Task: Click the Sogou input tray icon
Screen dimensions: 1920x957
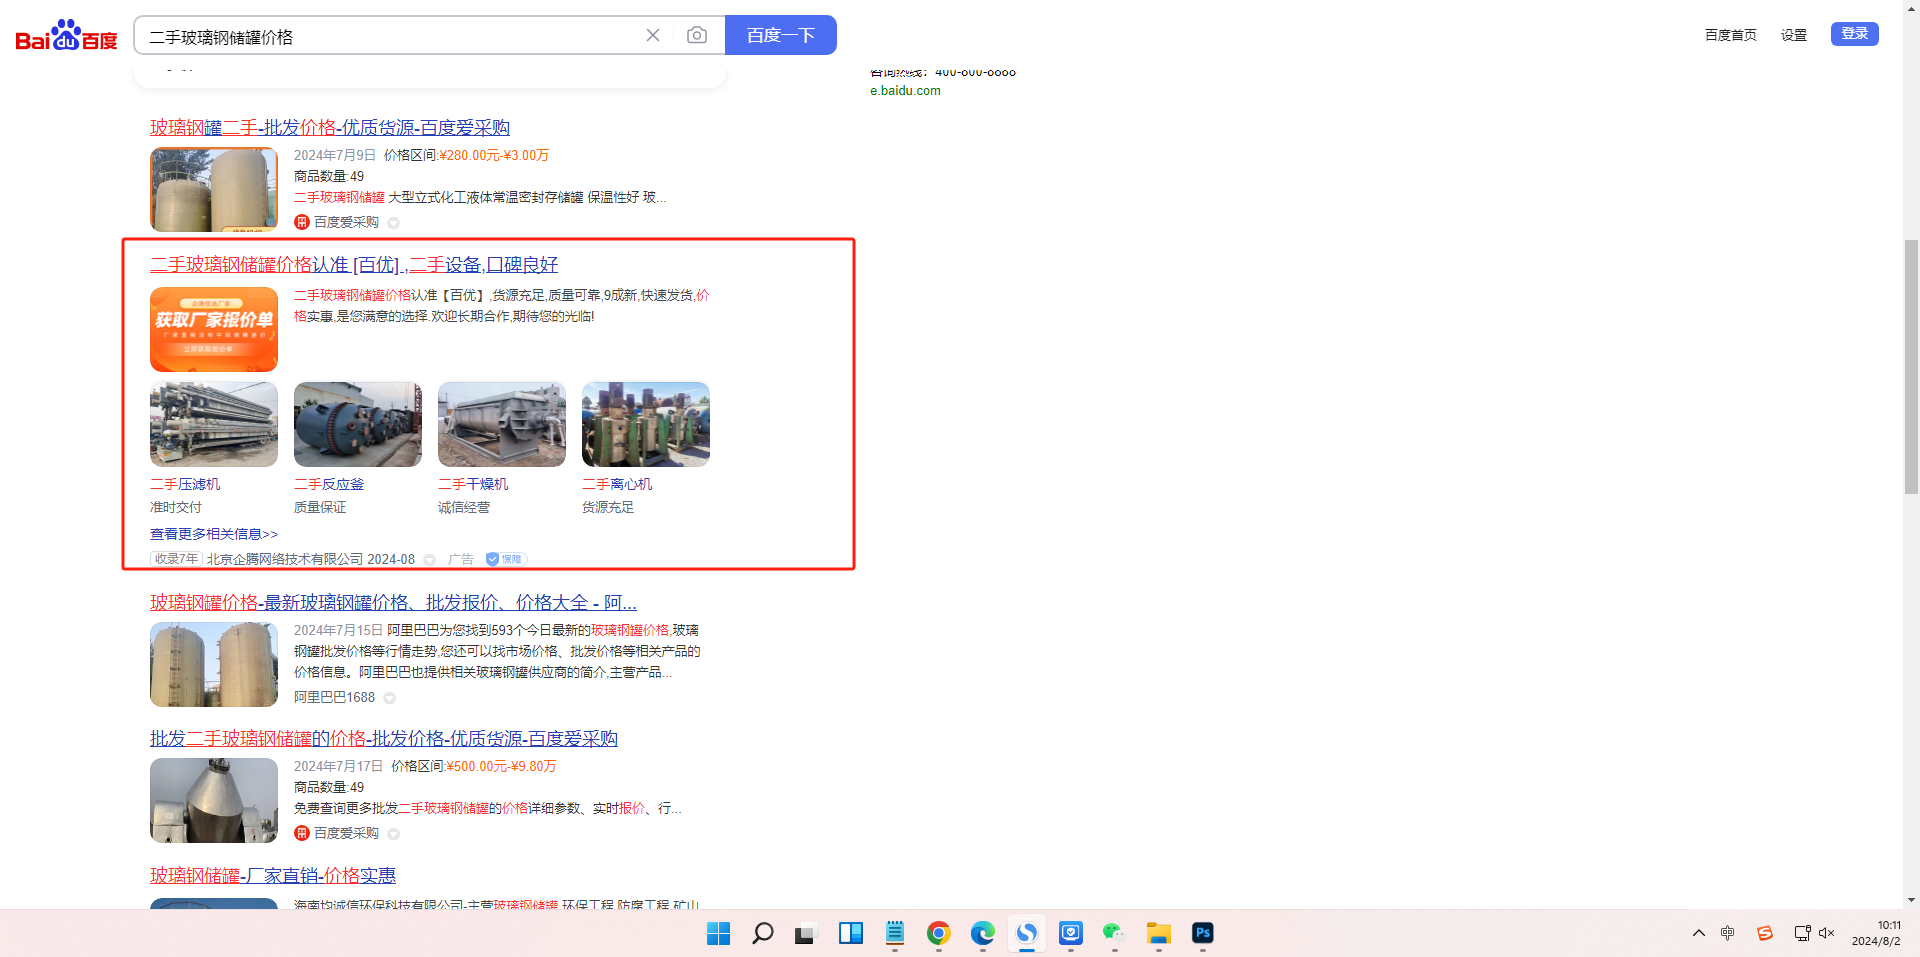Action: [1765, 933]
